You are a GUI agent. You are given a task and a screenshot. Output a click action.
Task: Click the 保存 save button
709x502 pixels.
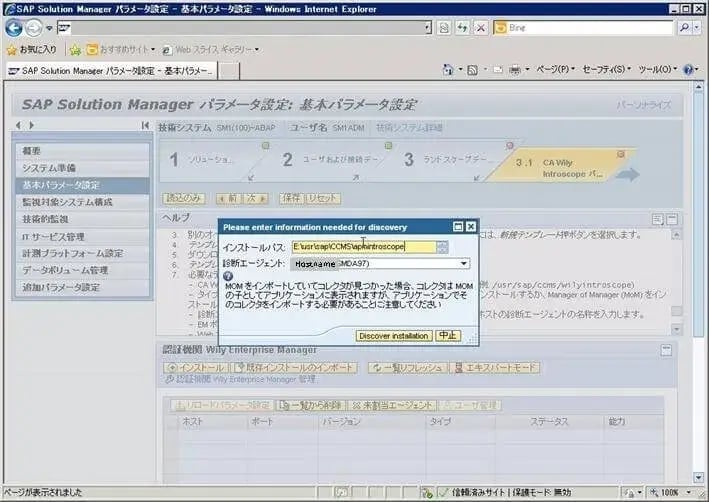pyautogui.click(x=292, y=198)
